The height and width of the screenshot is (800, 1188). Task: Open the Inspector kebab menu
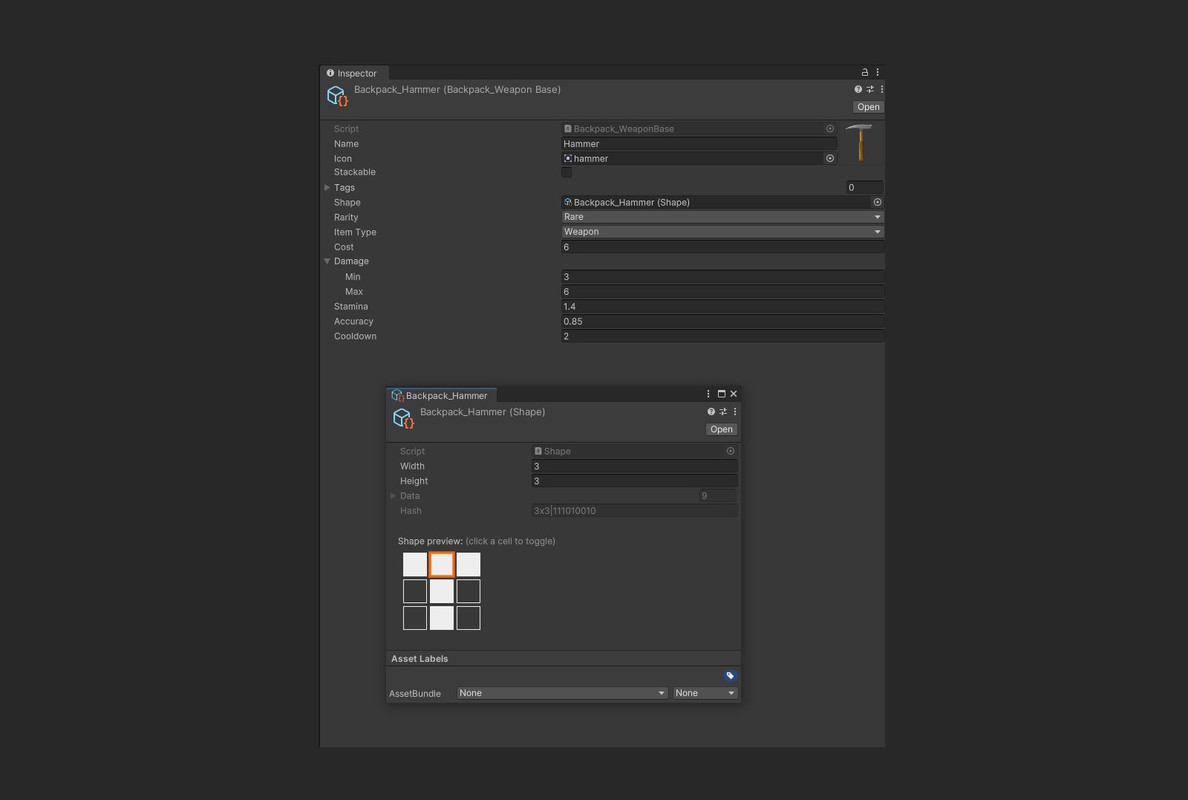[877, 72]
